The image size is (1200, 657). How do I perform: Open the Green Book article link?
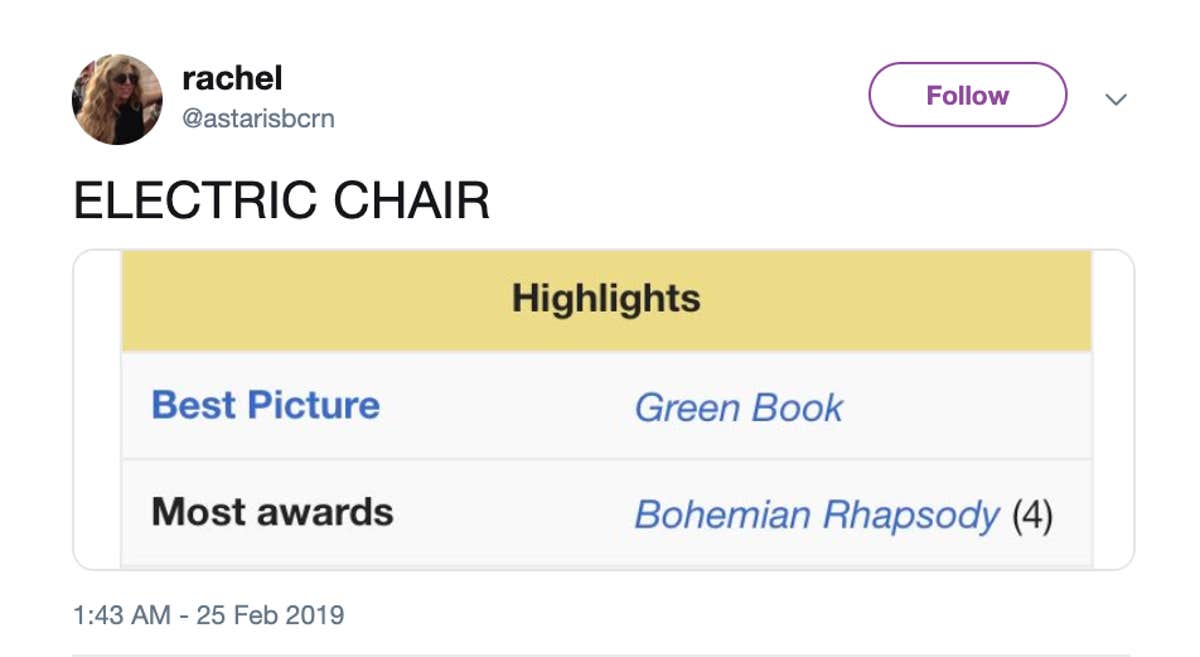pyautogui.click(x=737, y=406)
